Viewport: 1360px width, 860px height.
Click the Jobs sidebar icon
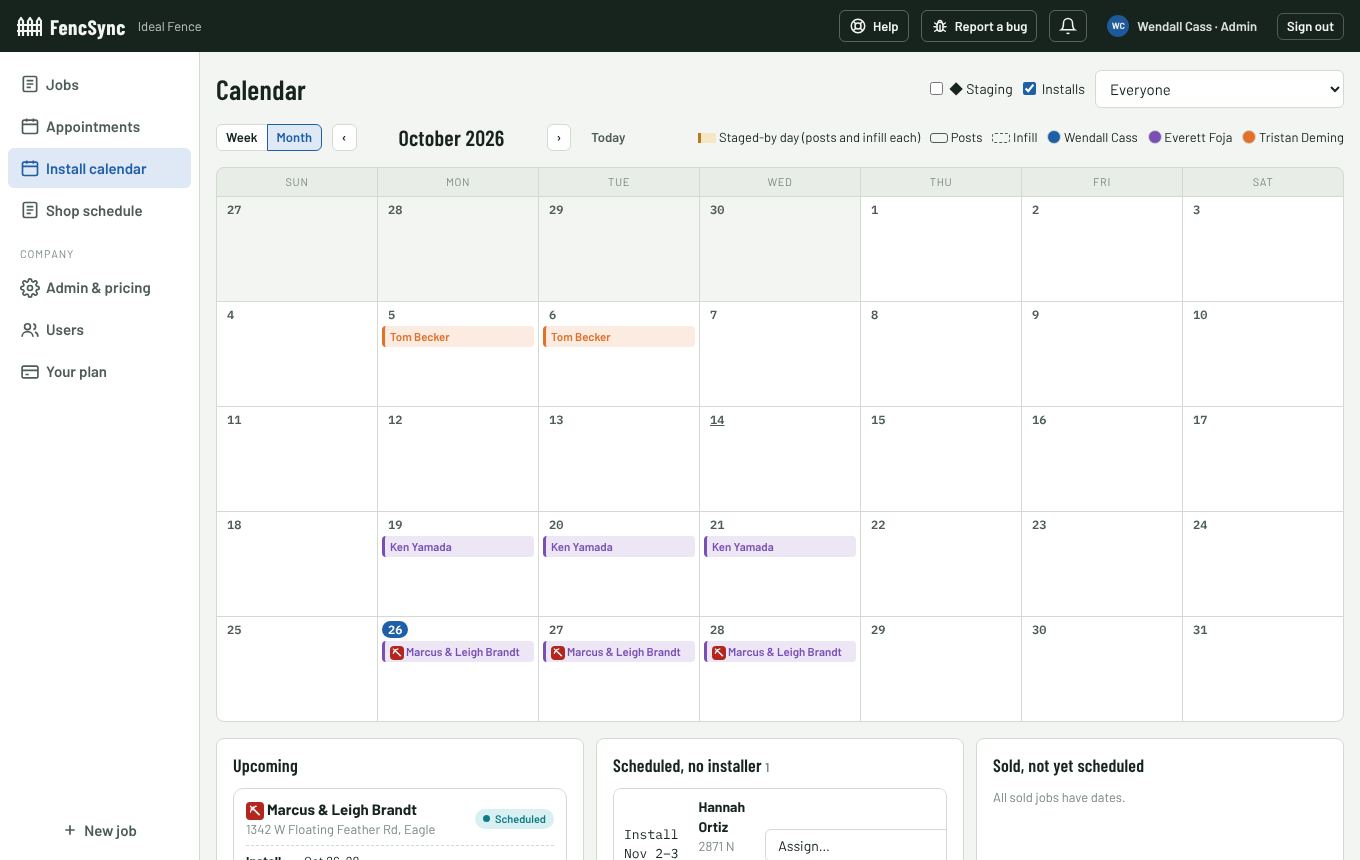[x=30, y=85]
